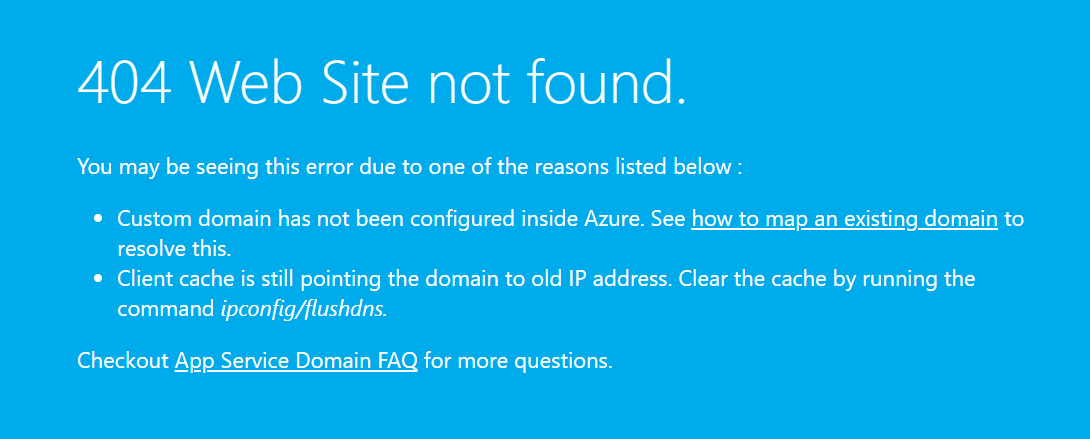Open the App Service Domain FAQ link

(296, 361)
